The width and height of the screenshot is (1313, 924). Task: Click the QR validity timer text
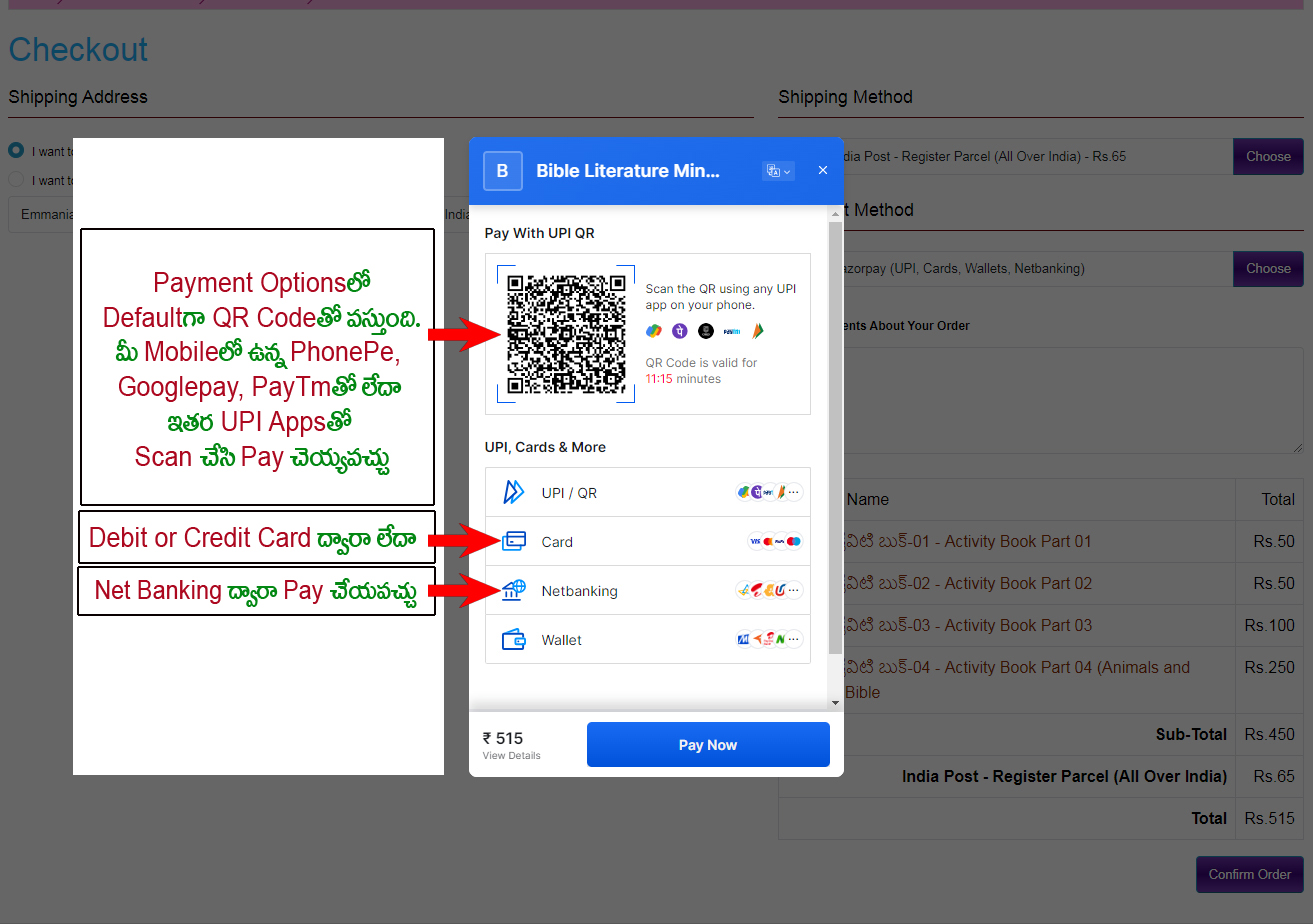pos(701,371)
